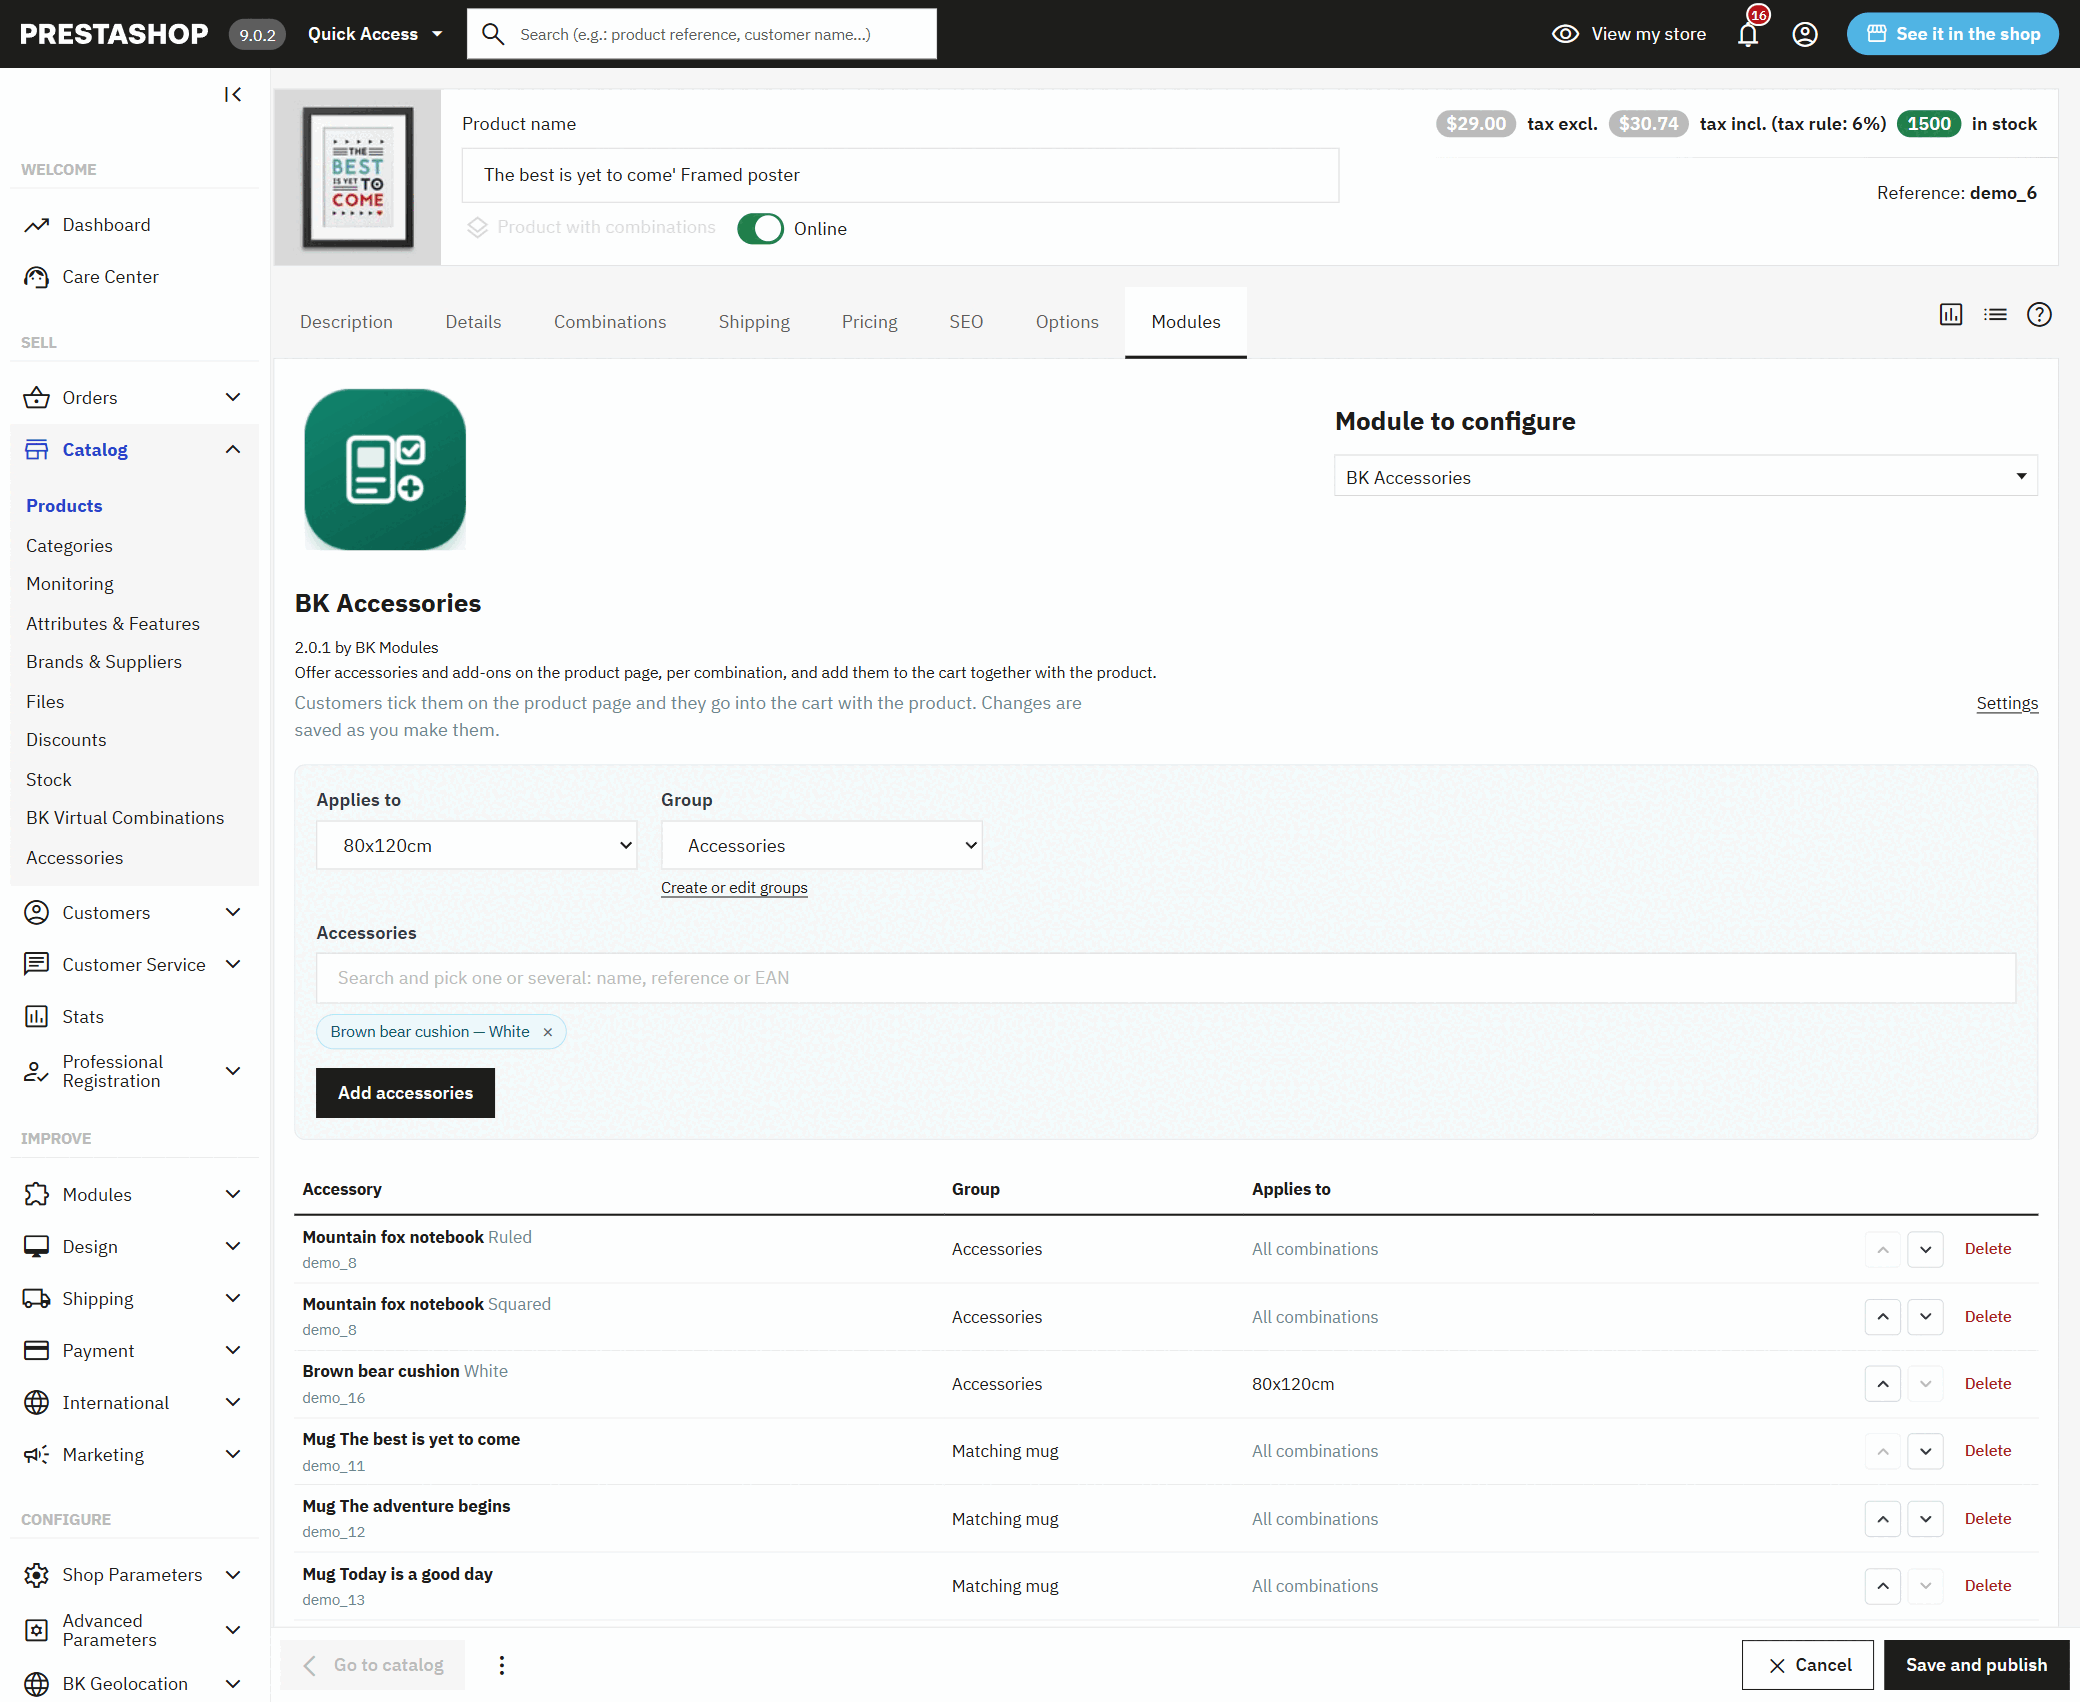Switch to the Combinations tab
2080x1702 pixels.
(610, 322)
